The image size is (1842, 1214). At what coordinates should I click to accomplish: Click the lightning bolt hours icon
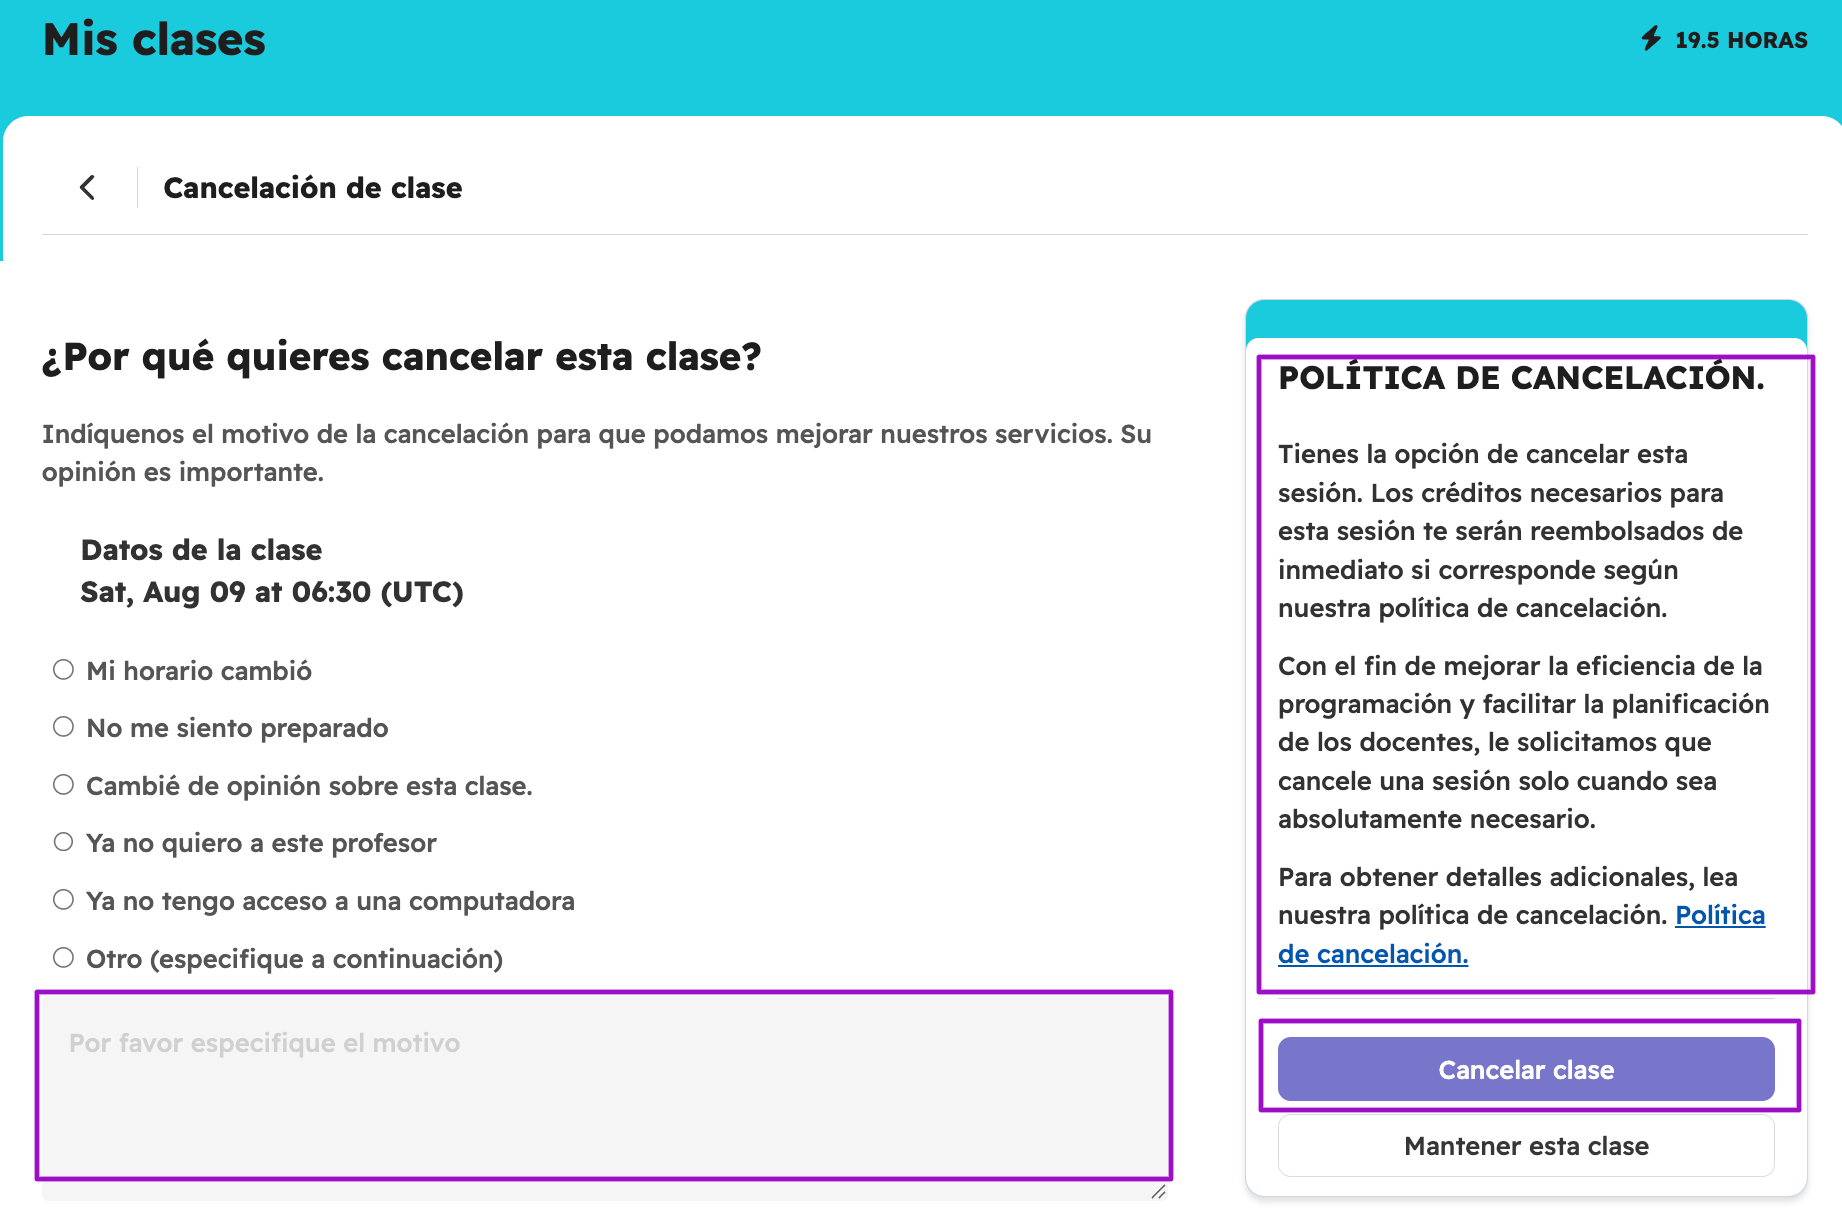coord(1651,39)
